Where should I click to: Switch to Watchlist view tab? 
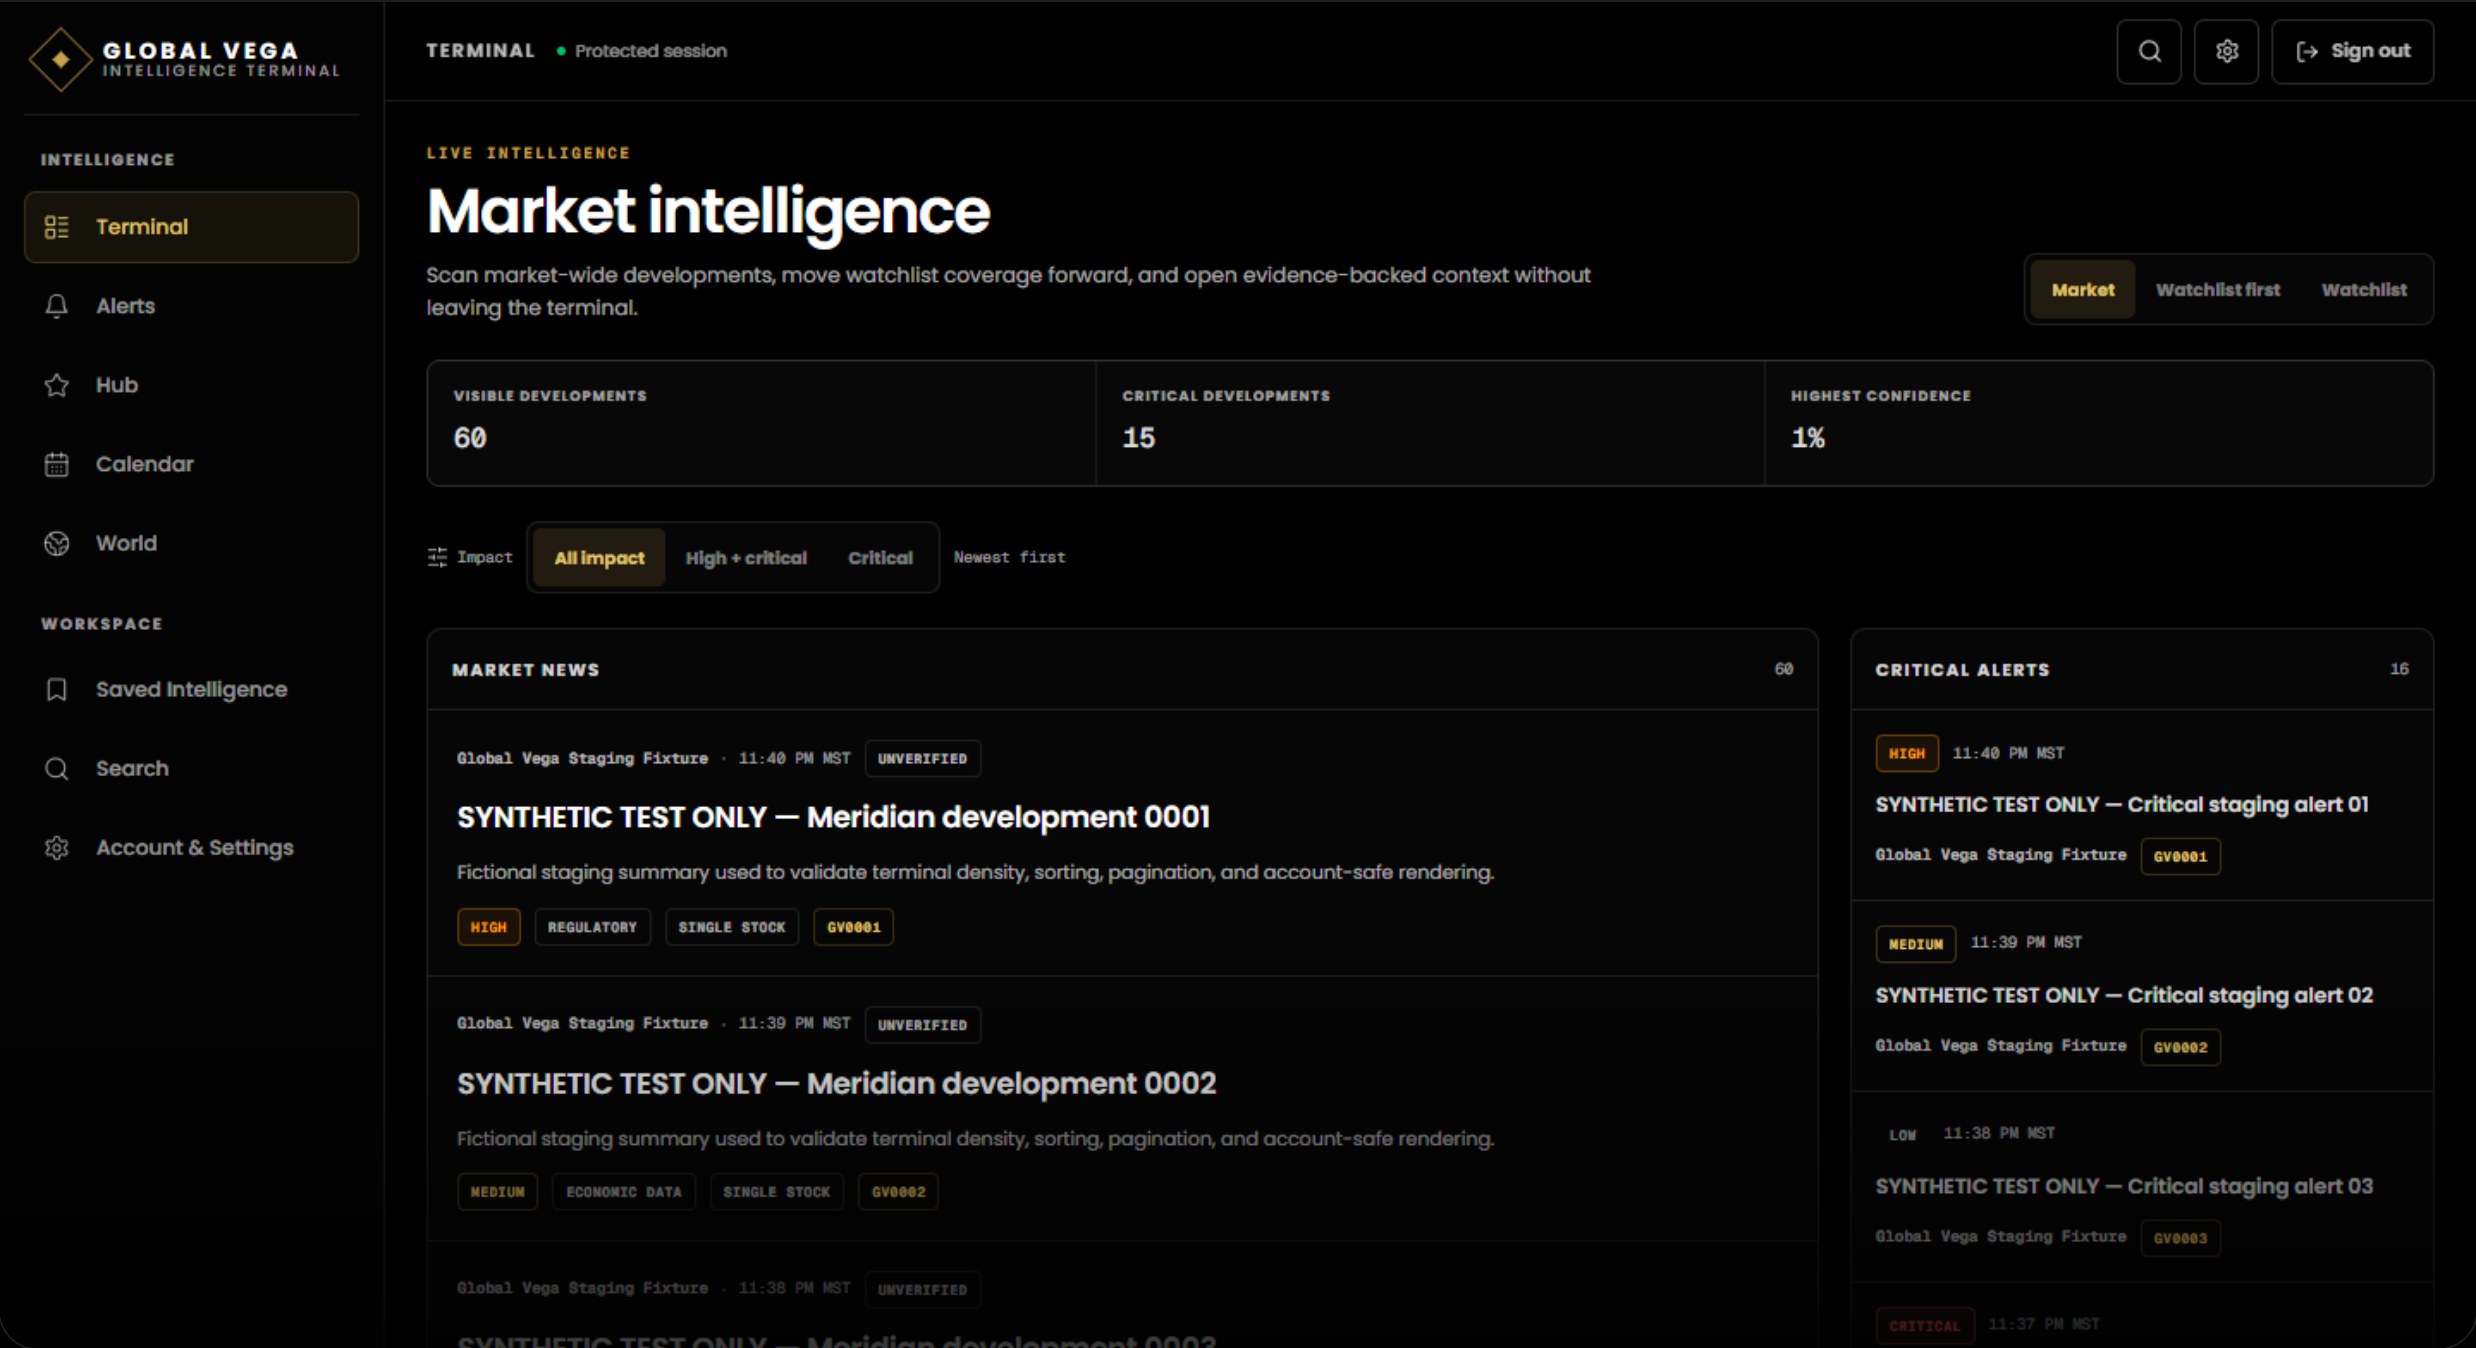pos(2364,290)
